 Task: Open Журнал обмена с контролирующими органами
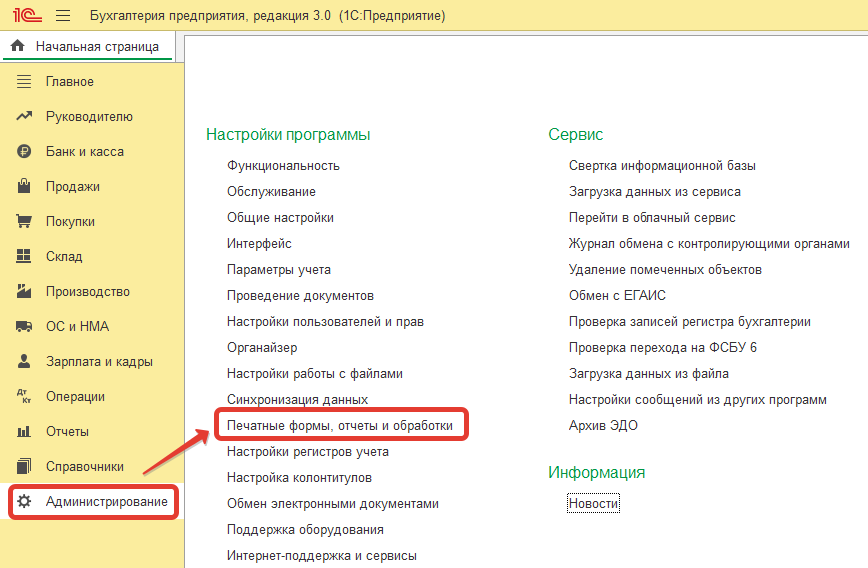coord(709,244)
